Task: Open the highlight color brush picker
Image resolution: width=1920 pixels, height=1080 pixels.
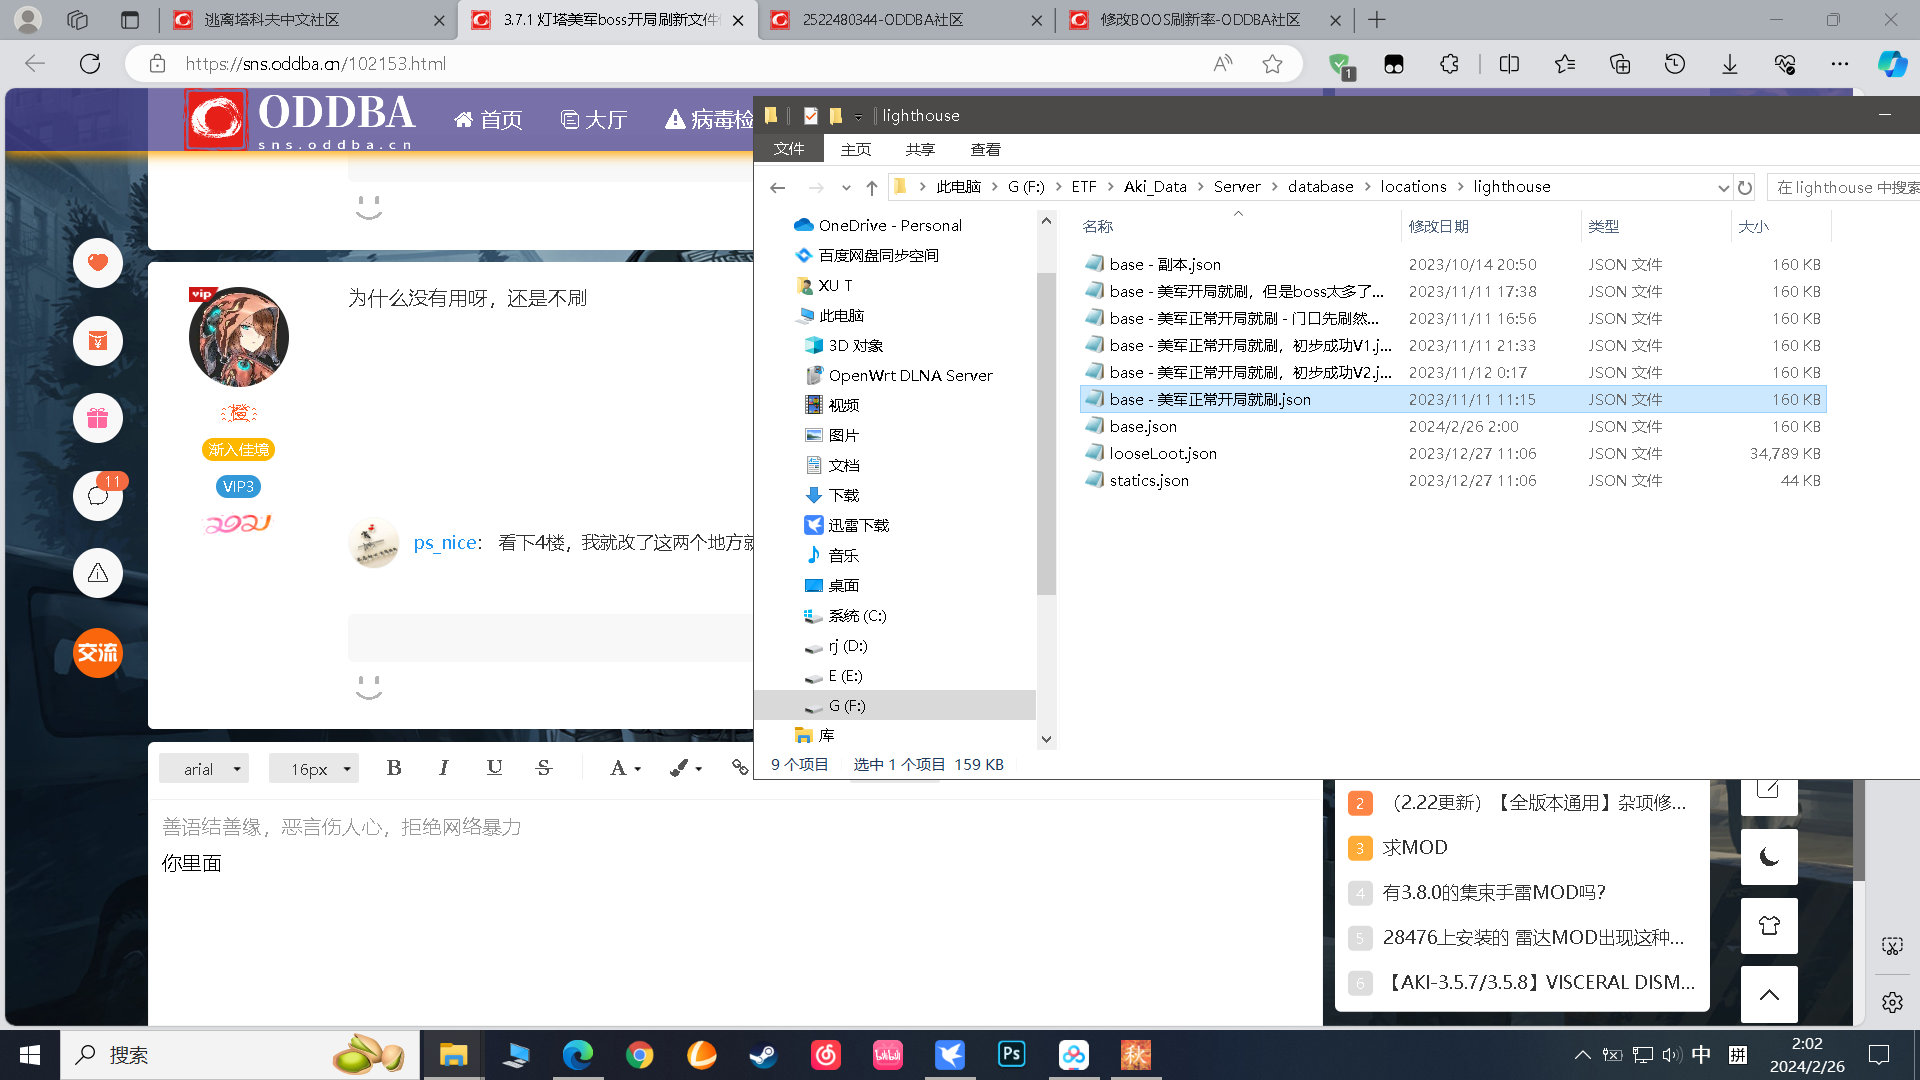Action: click(682, 768)
